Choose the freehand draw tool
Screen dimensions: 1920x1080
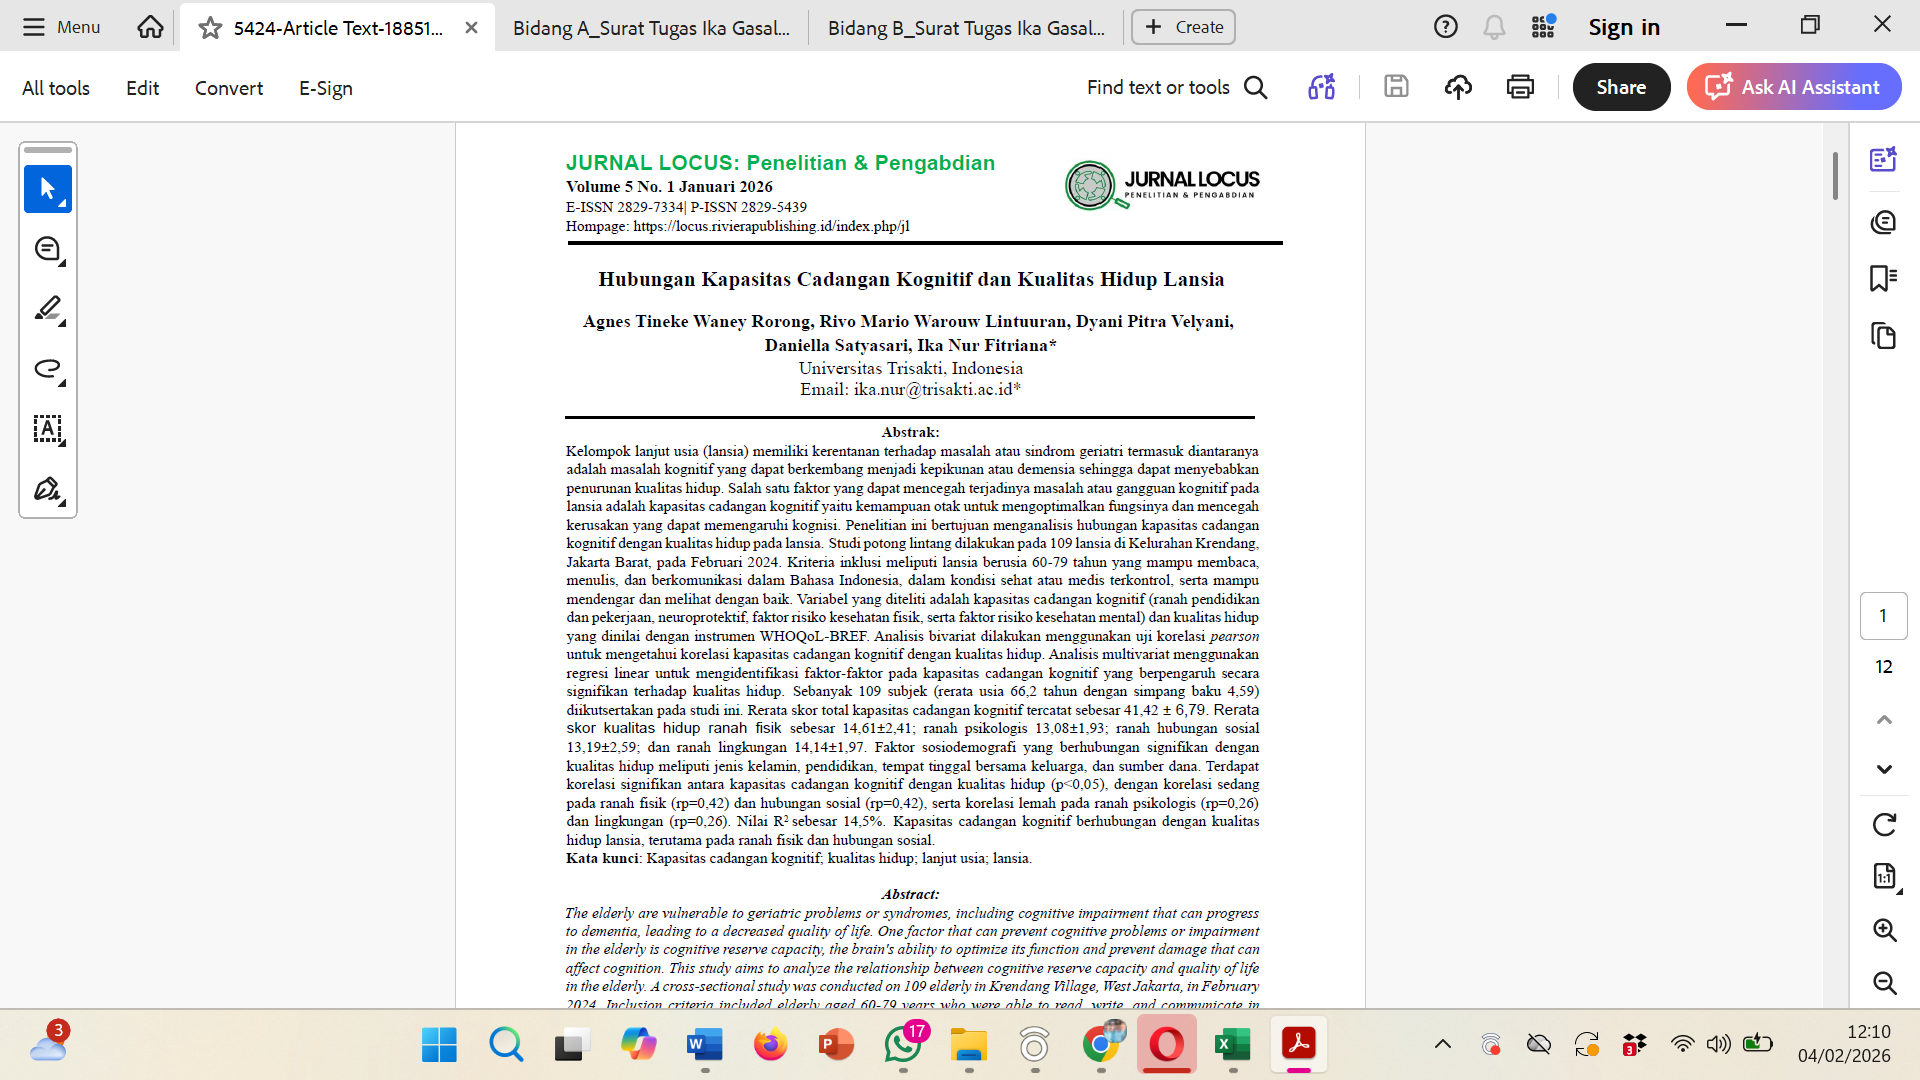(x=47, y=368)
